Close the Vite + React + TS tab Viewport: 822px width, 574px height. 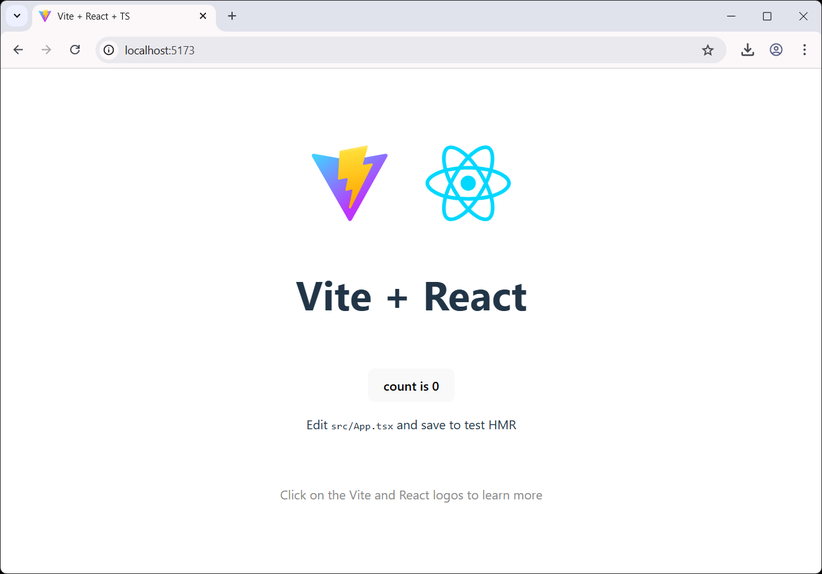(203, 16)
